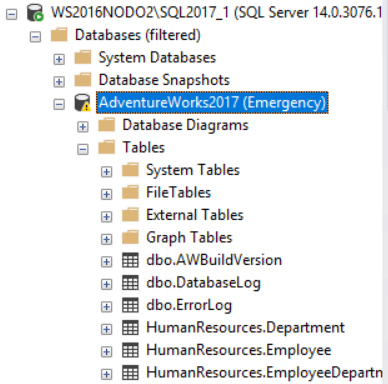Collapse the WS2016NODO2\SQL2017_1 server node
The width and height of the screenshot is (388, 384).
(x=12, y=14)
